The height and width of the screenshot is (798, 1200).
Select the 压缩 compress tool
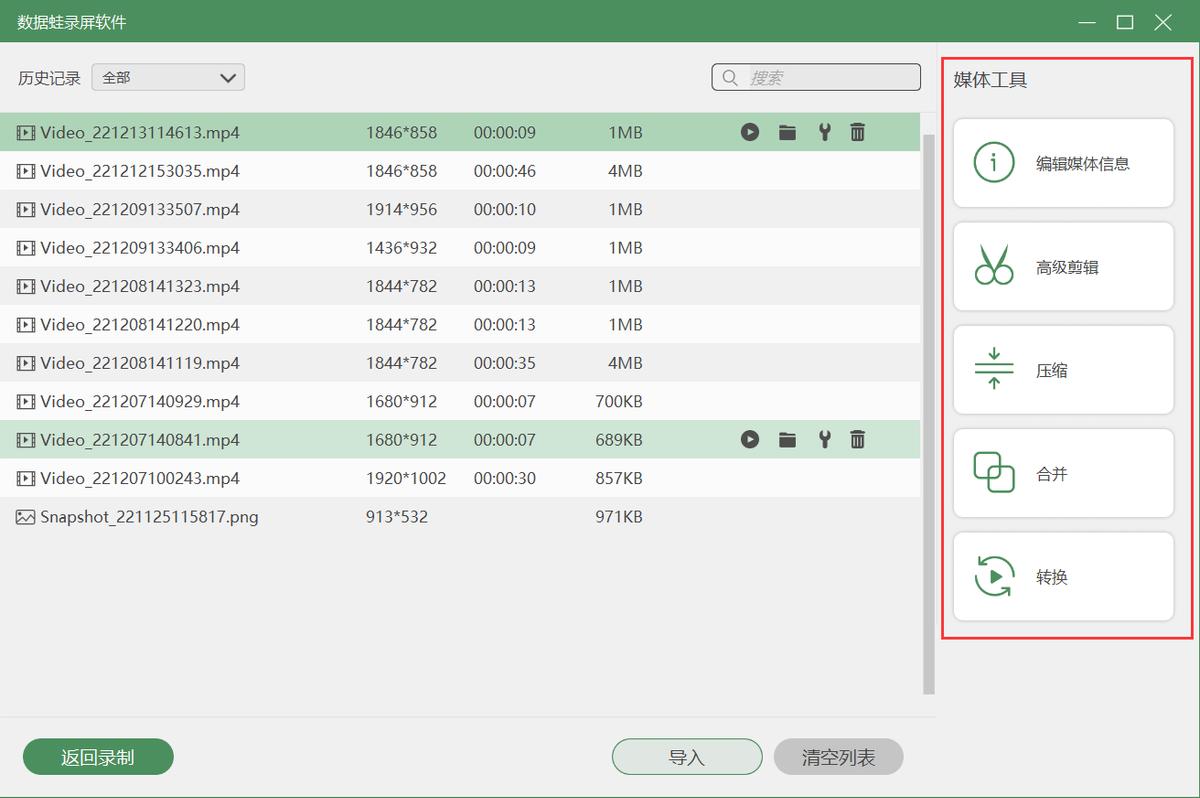[x=1063, y=370]
